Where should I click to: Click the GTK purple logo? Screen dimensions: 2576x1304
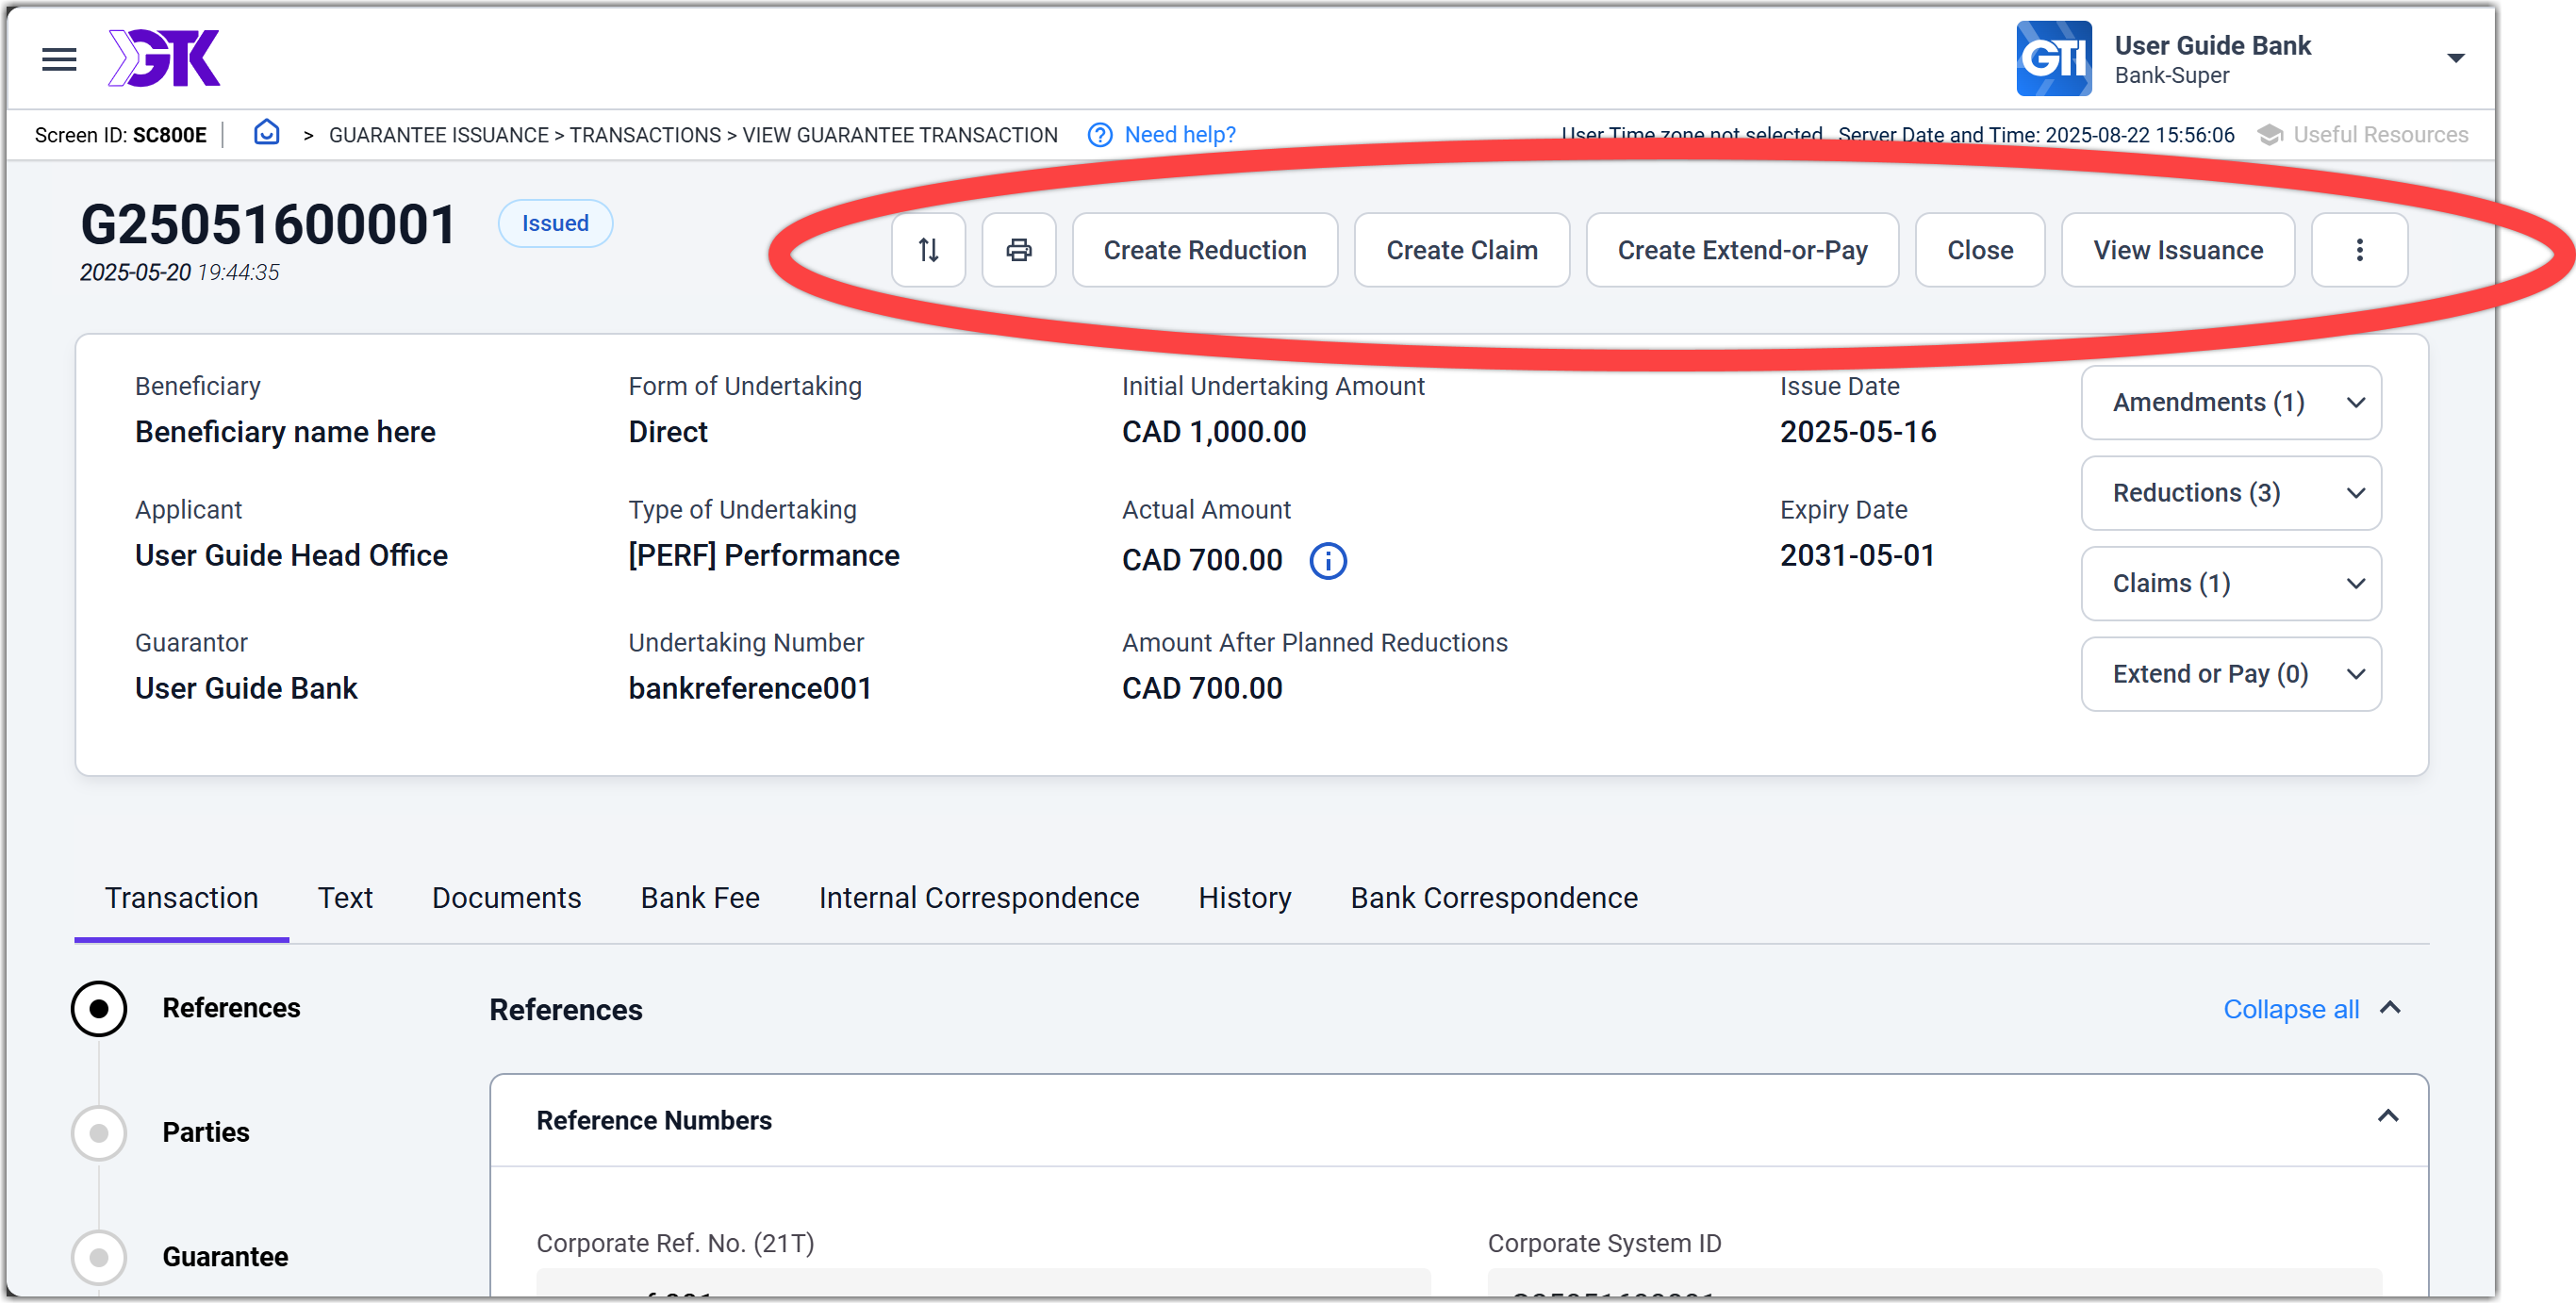pyautogui.click(x=164, y=58)
